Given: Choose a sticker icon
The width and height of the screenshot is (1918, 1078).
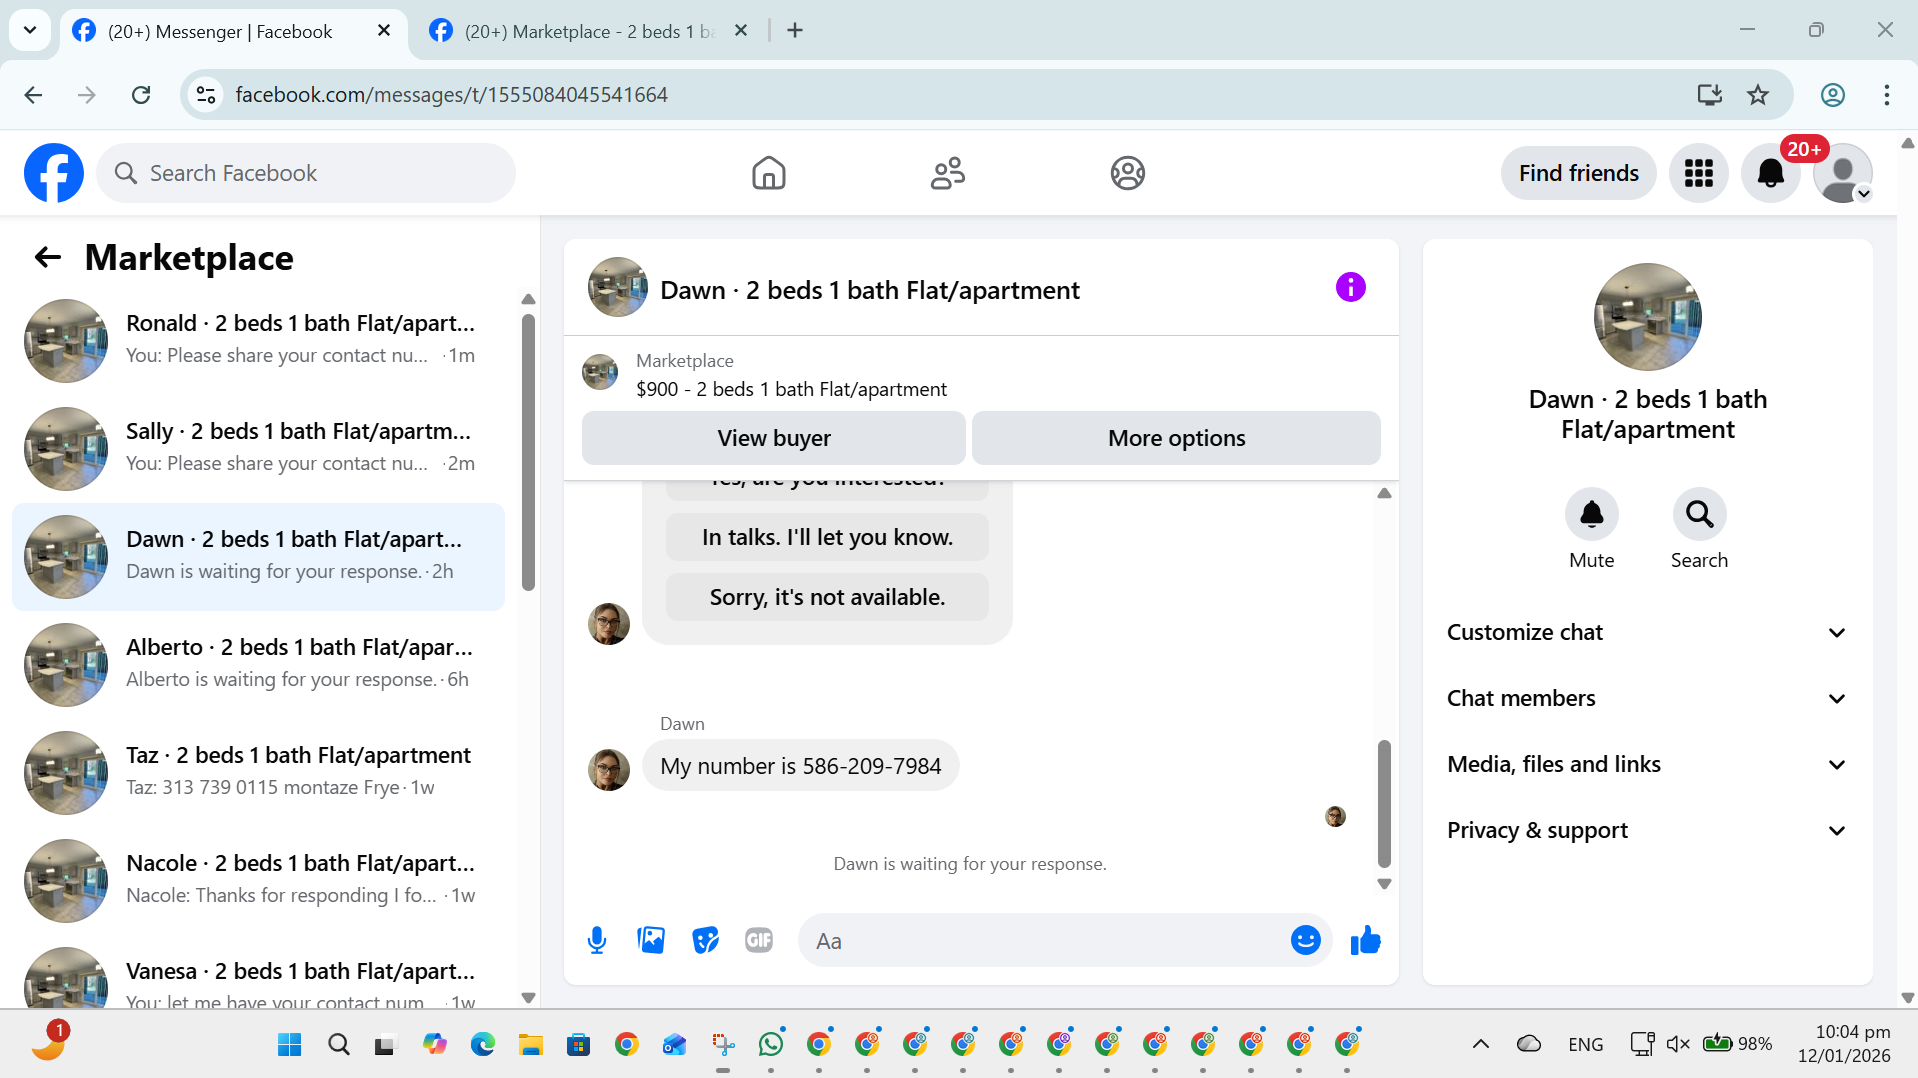Looking at the screenshot, I should 705,940.
